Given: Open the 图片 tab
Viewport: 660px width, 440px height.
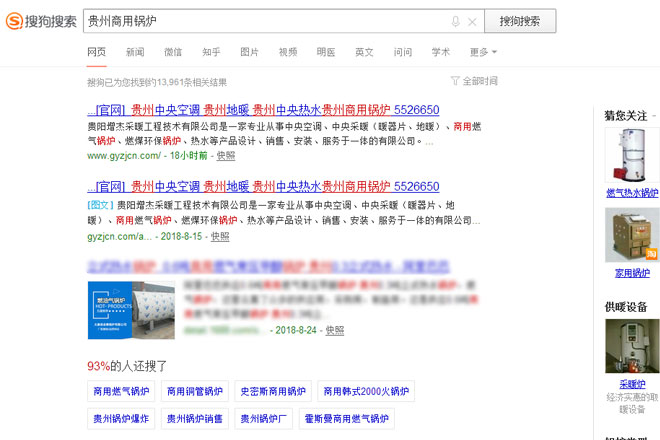Looking at the screenshot, I should (x=249, y=52).
